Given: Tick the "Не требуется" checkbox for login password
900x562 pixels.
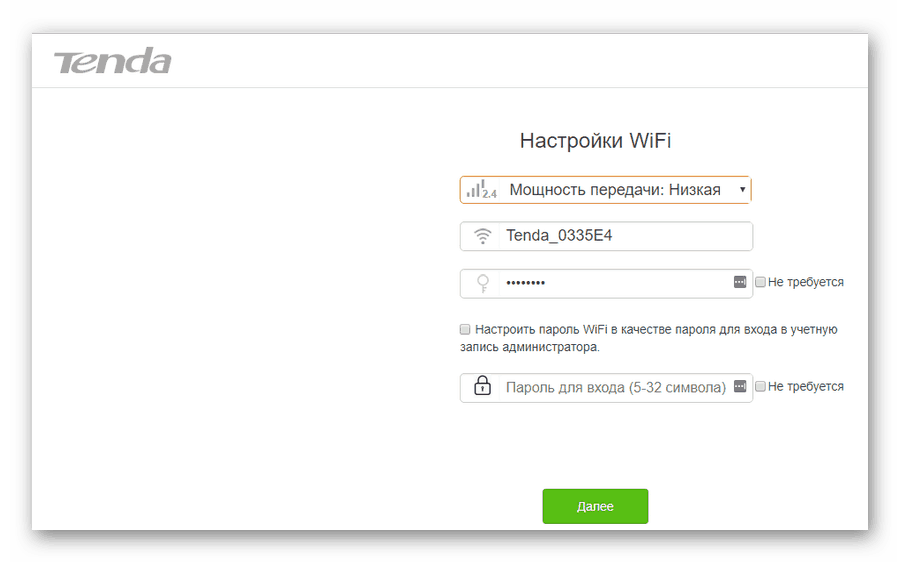Looking at the screenshot, I should (x=761, y=387).
